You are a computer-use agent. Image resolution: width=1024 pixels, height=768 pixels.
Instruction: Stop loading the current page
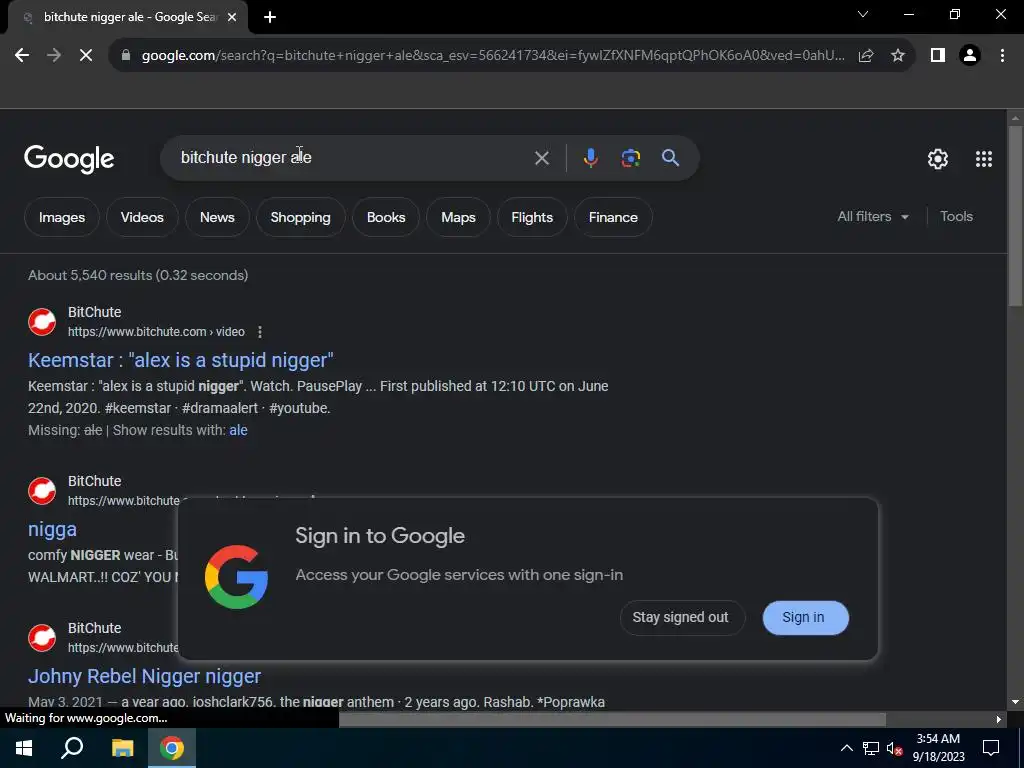[86, 56]
